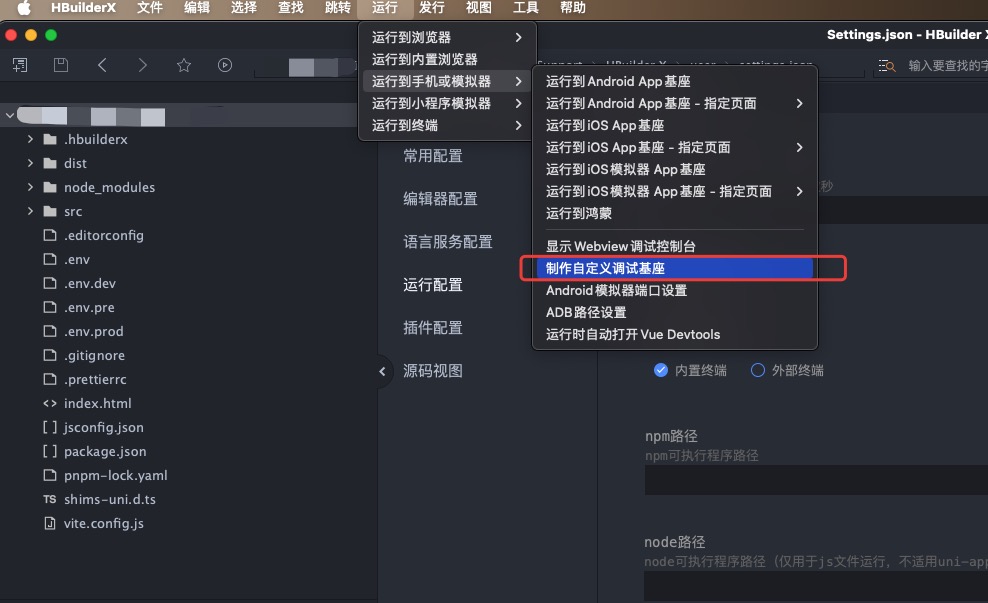Choose 运行到鸿蒙
This screenshot has width=988, height=603.
(674, 214)
